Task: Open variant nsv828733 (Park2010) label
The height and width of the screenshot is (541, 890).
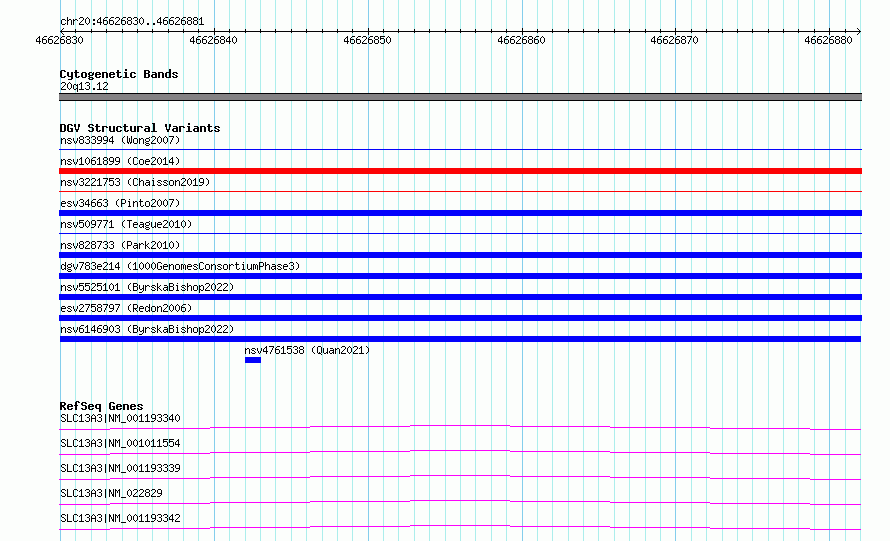Action: [120, 245]
